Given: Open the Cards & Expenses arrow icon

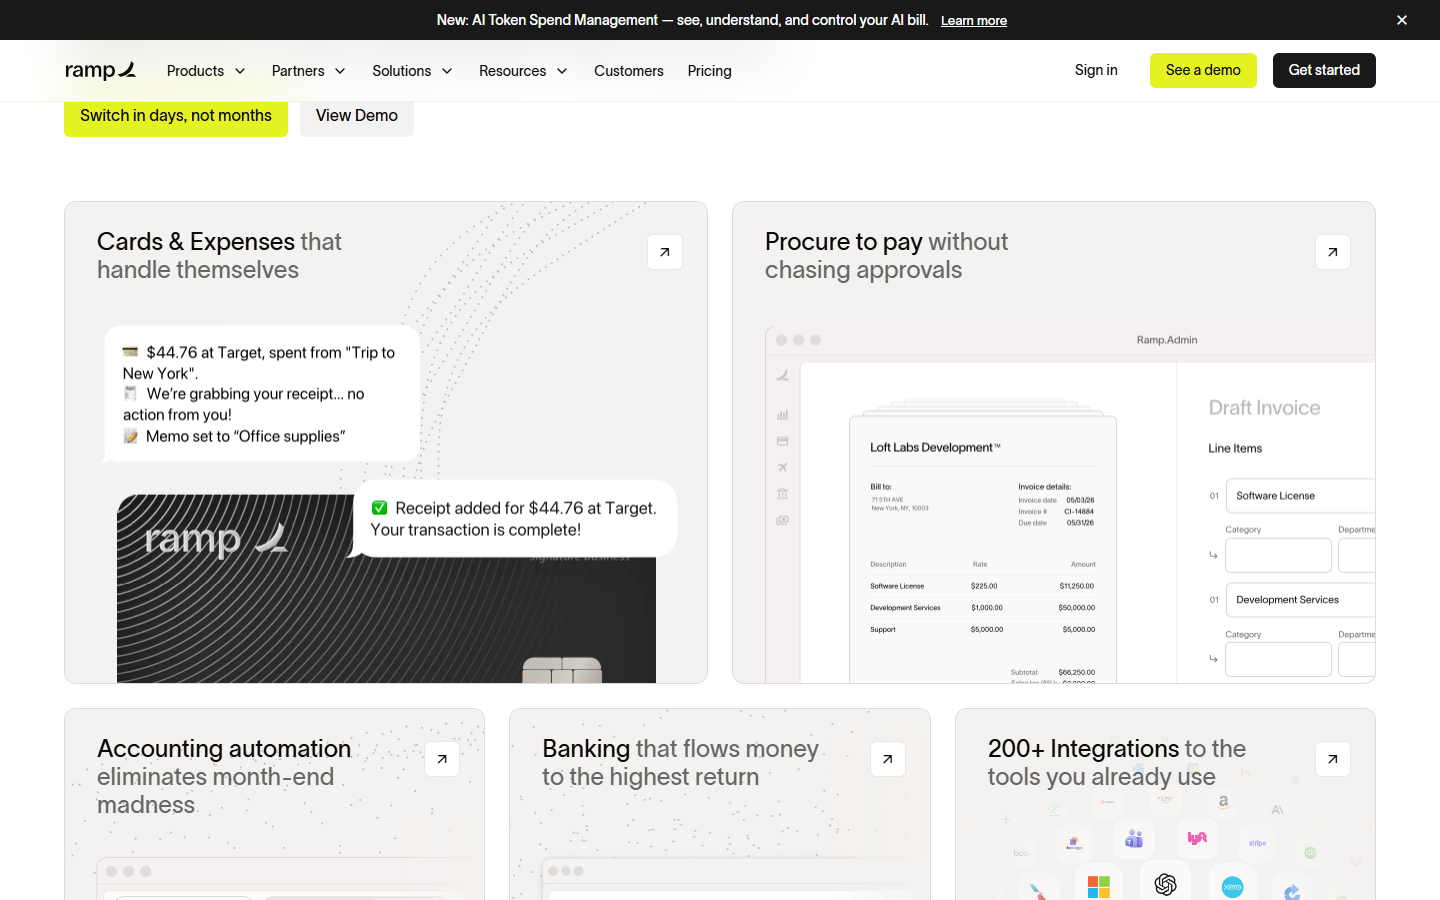Looking at the screenshot, I should 665,252.
